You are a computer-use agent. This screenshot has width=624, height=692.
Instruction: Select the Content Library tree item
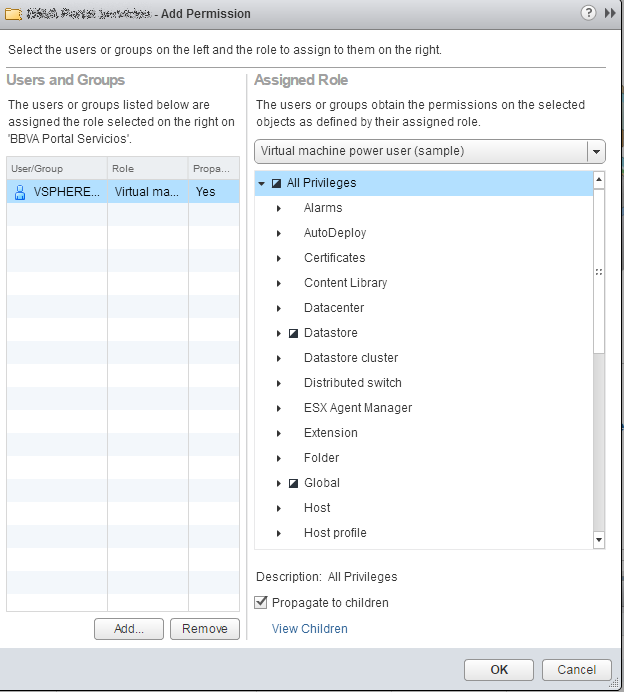tap(345, 283)
